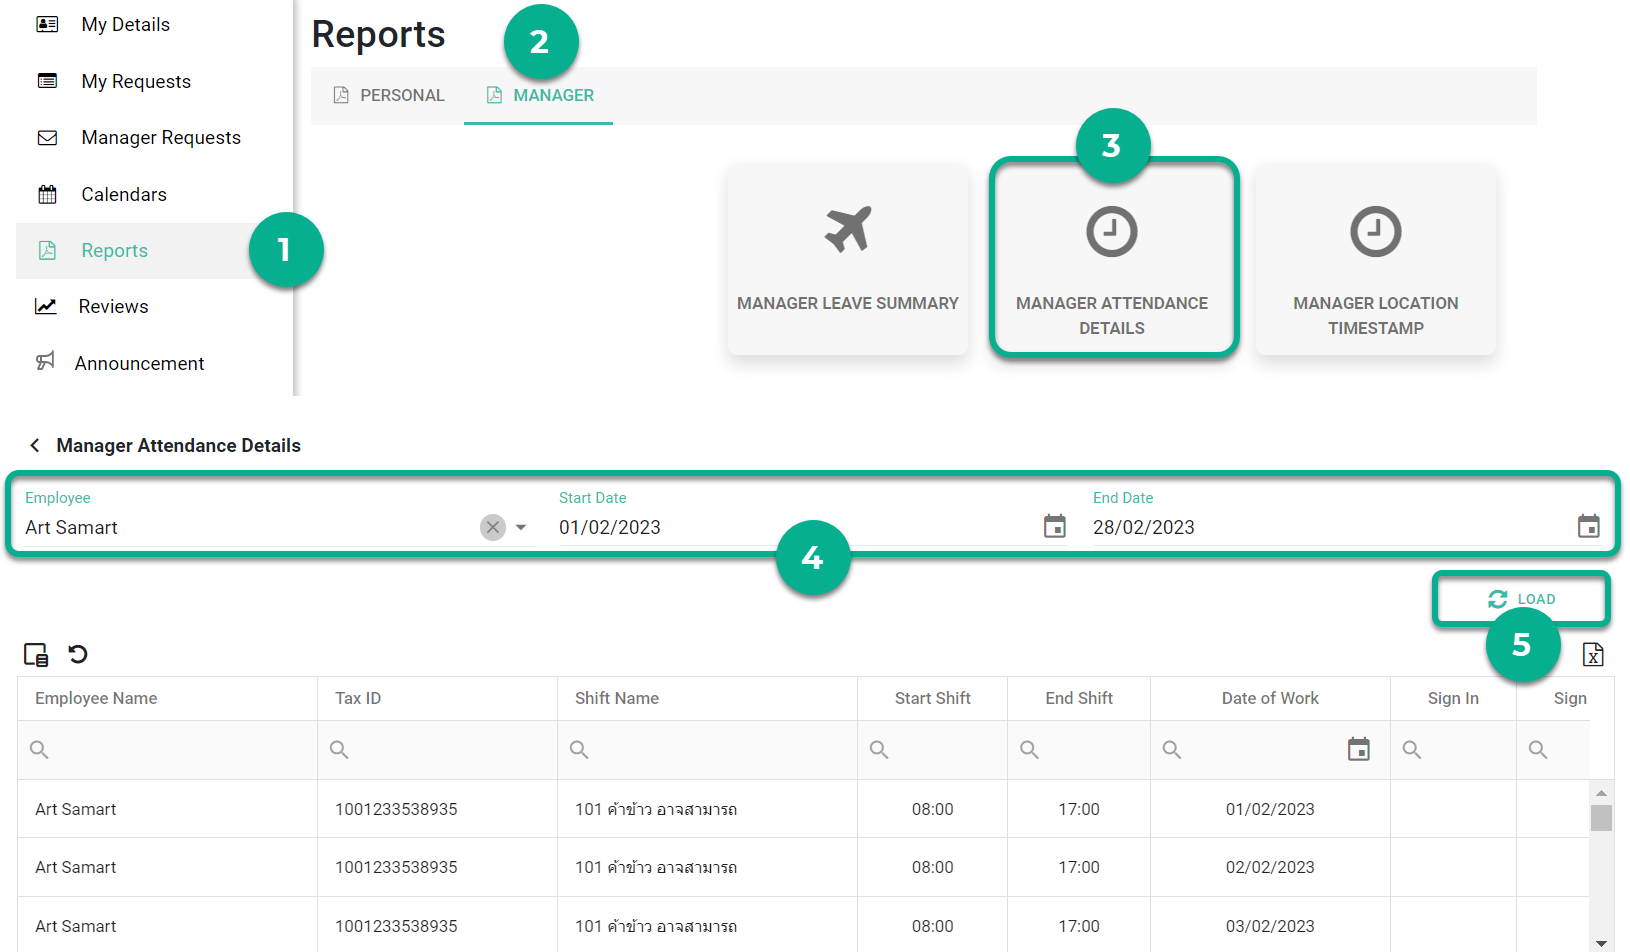The height and width of the screenshot is (952, 1630).
Task: Open My Details in sidebar
Action: (x=125, y=24)
